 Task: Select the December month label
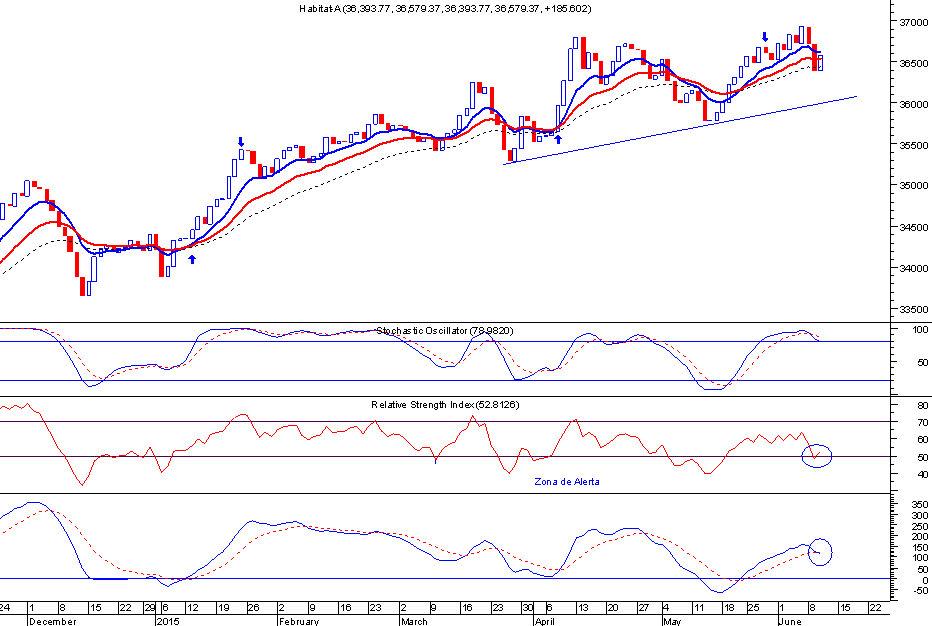52,621
